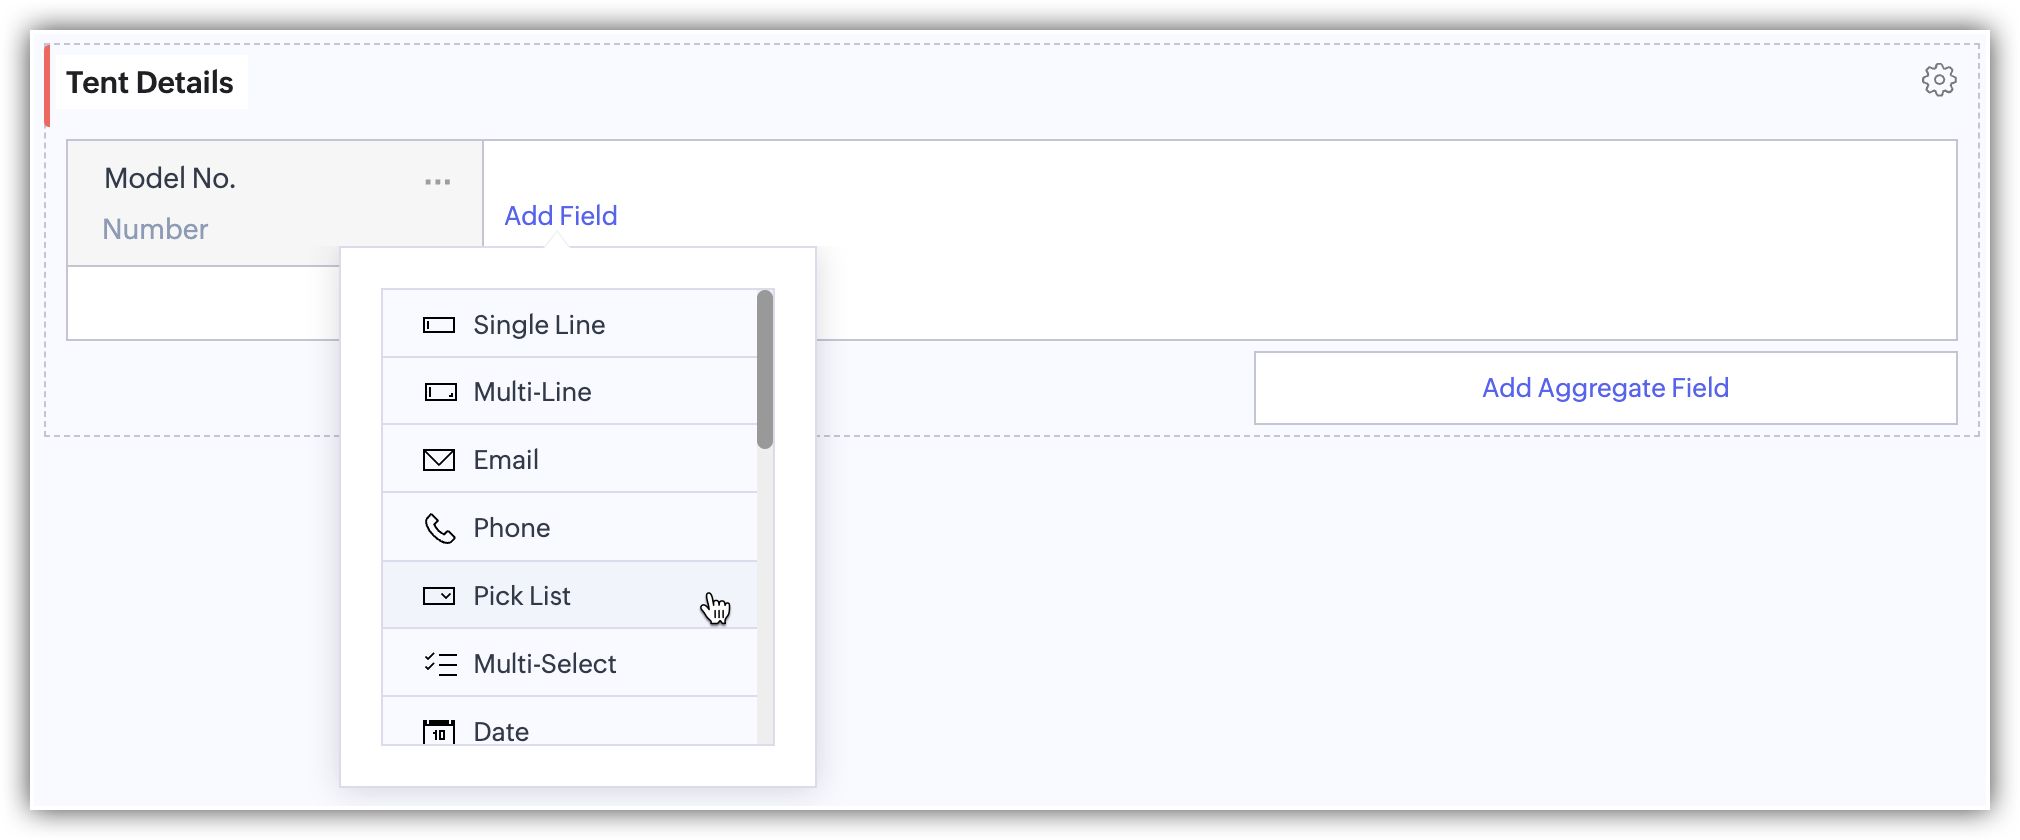Select the Pick List label in the list
This screenshot has width=2020, height=840.
[x=522, y=596]
